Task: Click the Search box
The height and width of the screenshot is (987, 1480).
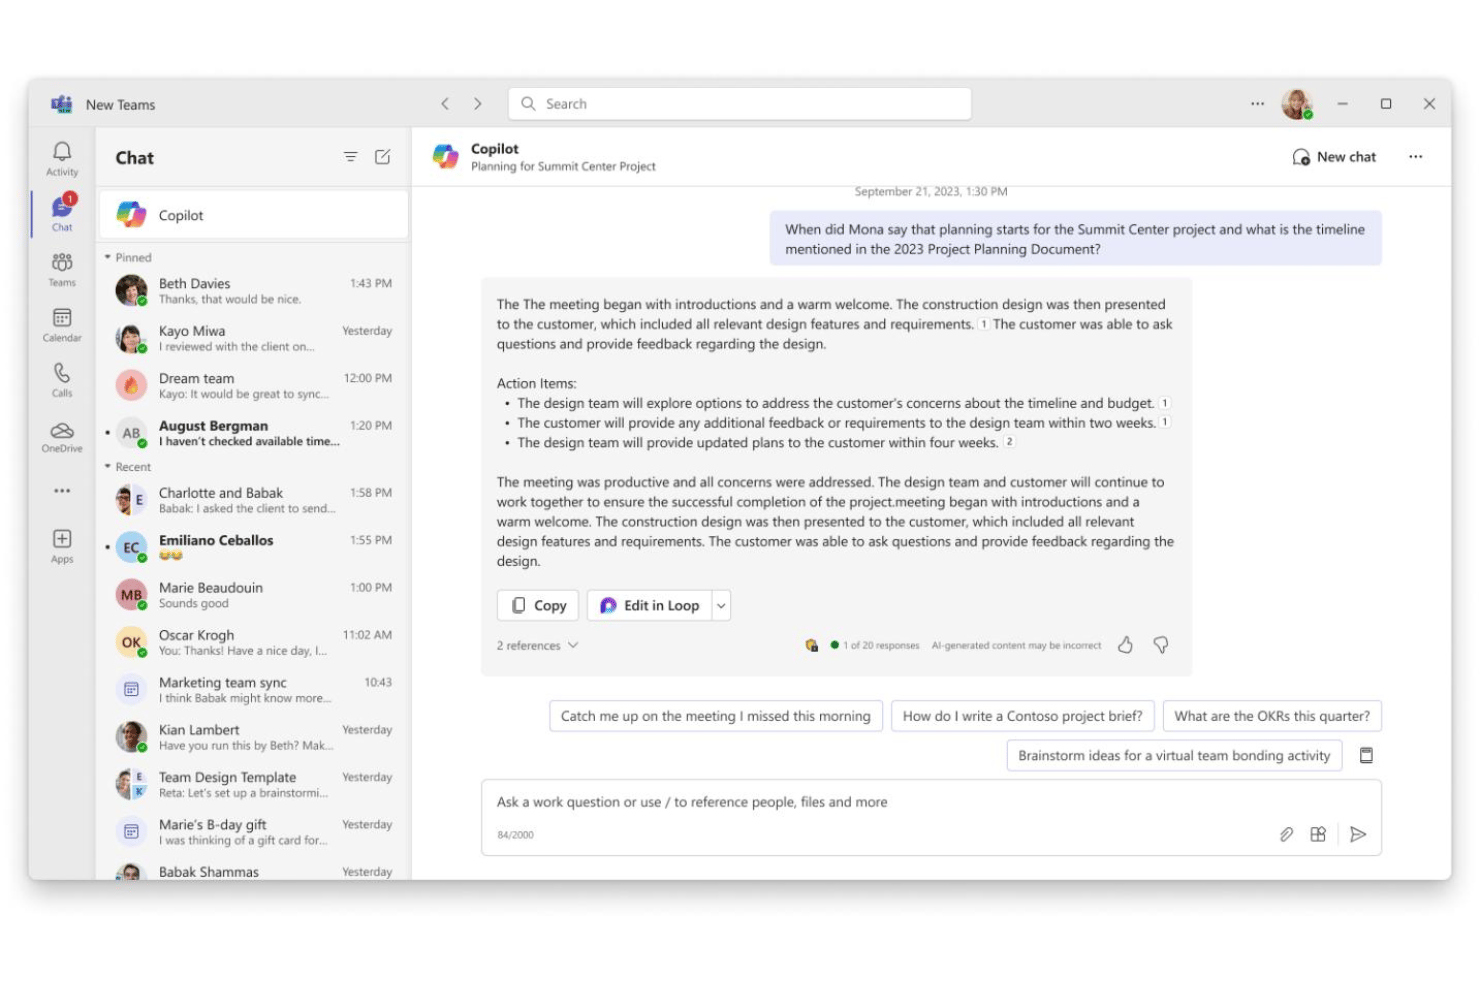Action: (740, 104)
